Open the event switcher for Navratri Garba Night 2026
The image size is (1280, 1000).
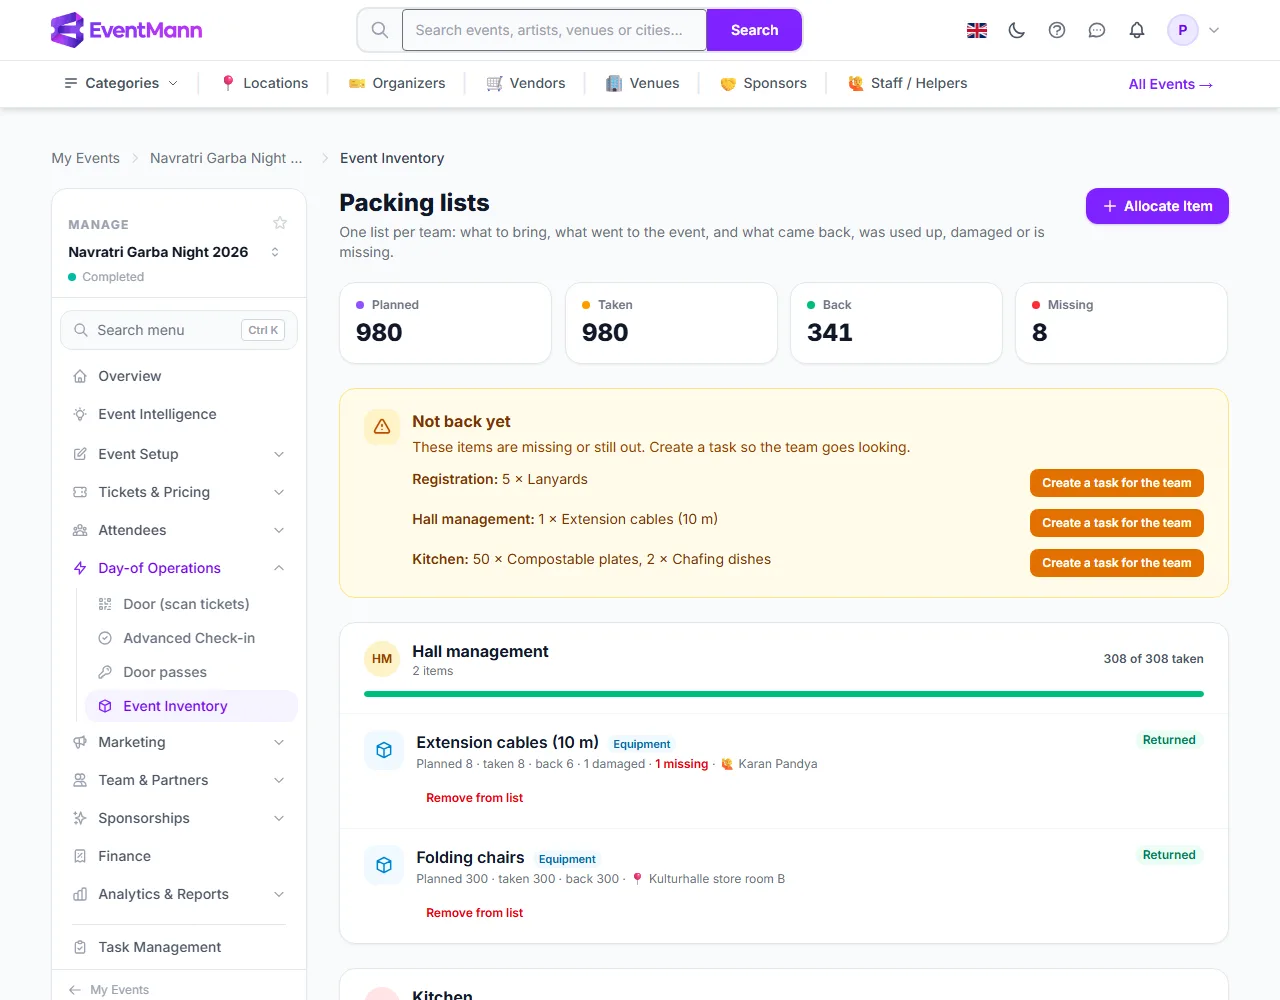(x=275, y=252)
